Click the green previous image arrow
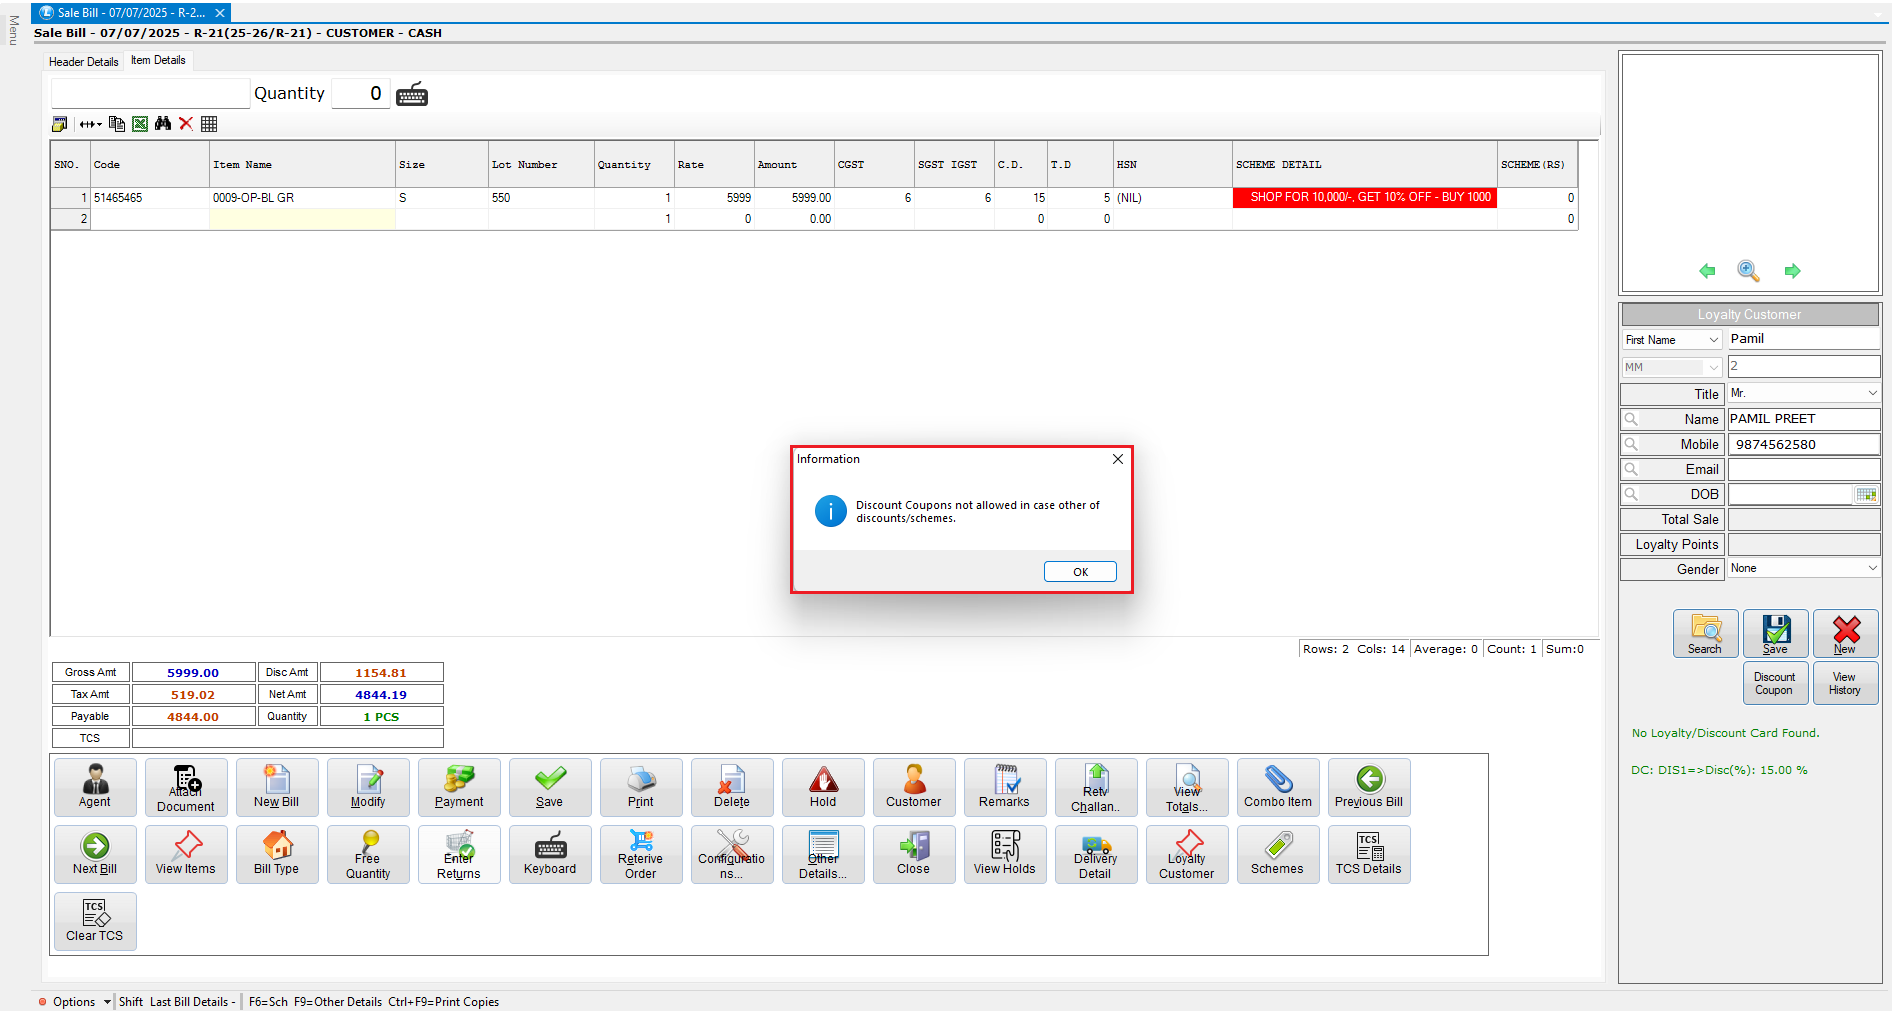The image size is (1892, 1011). click(x=1707, y=271)
